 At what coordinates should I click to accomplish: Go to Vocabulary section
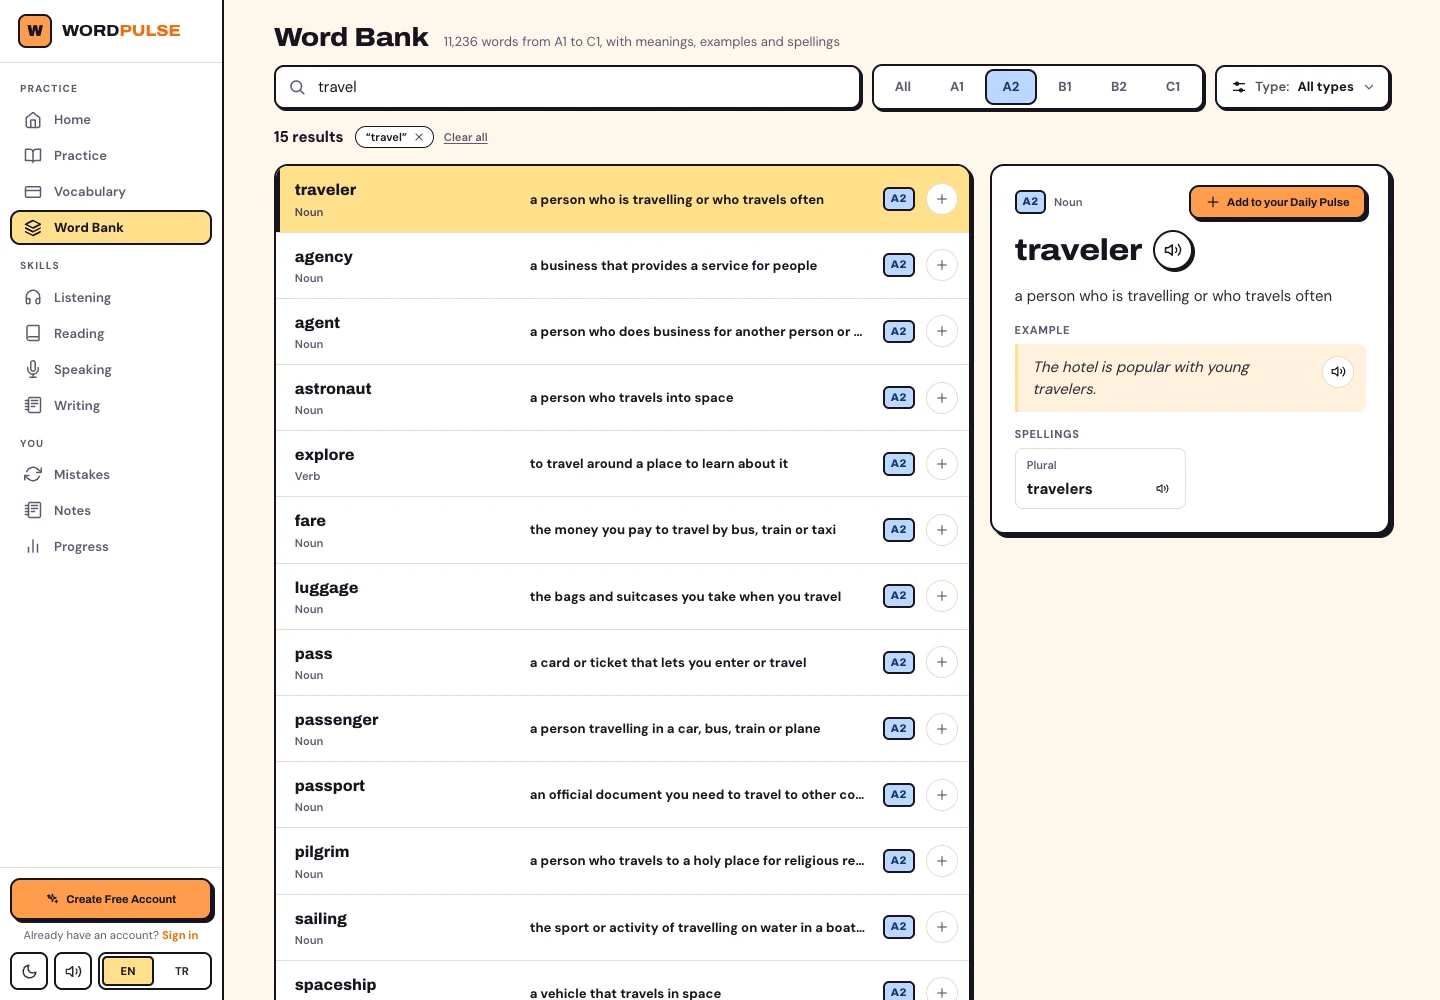click(x=111, y=192)
